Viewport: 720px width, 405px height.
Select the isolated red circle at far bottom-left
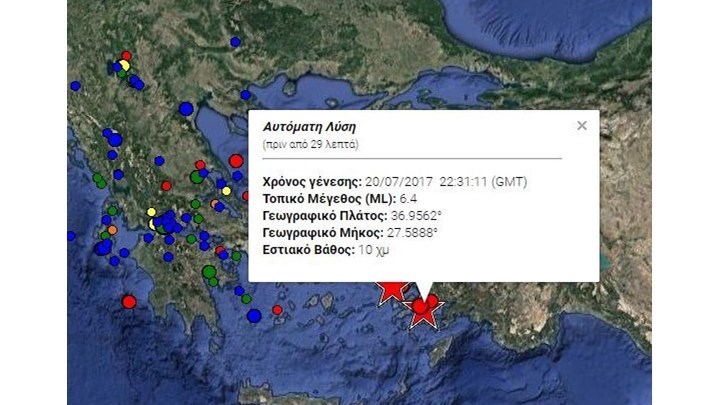click(x=129, y=301)
